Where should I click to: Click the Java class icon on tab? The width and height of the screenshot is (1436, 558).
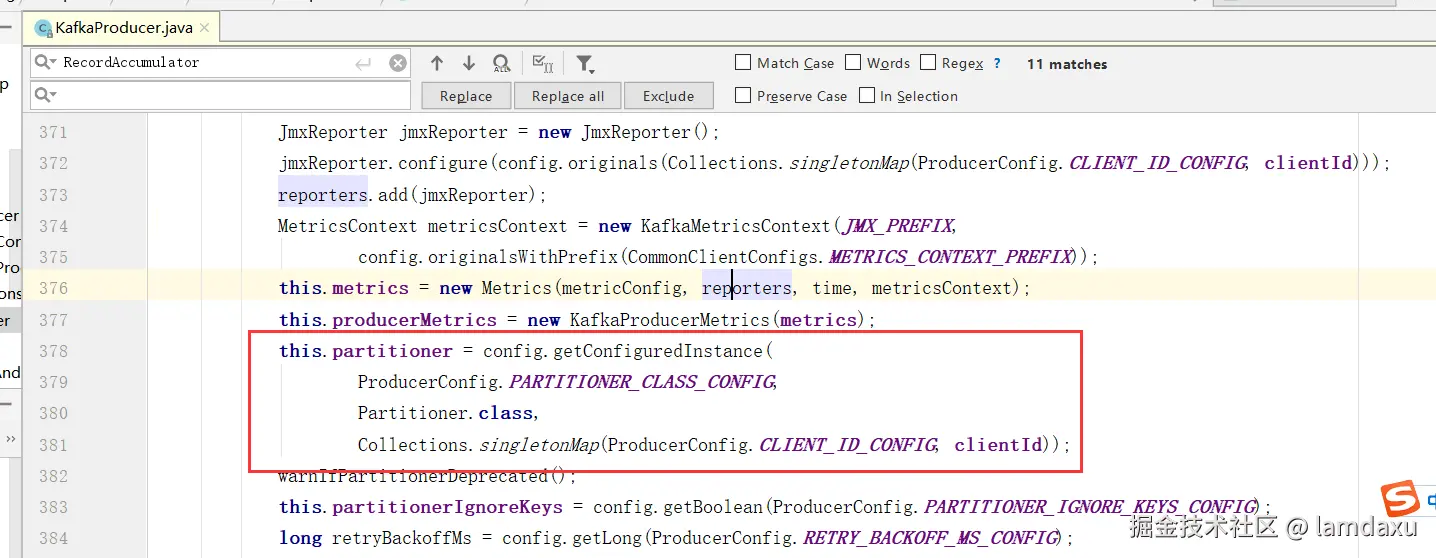pyautogui.click(x=43, y=28)
